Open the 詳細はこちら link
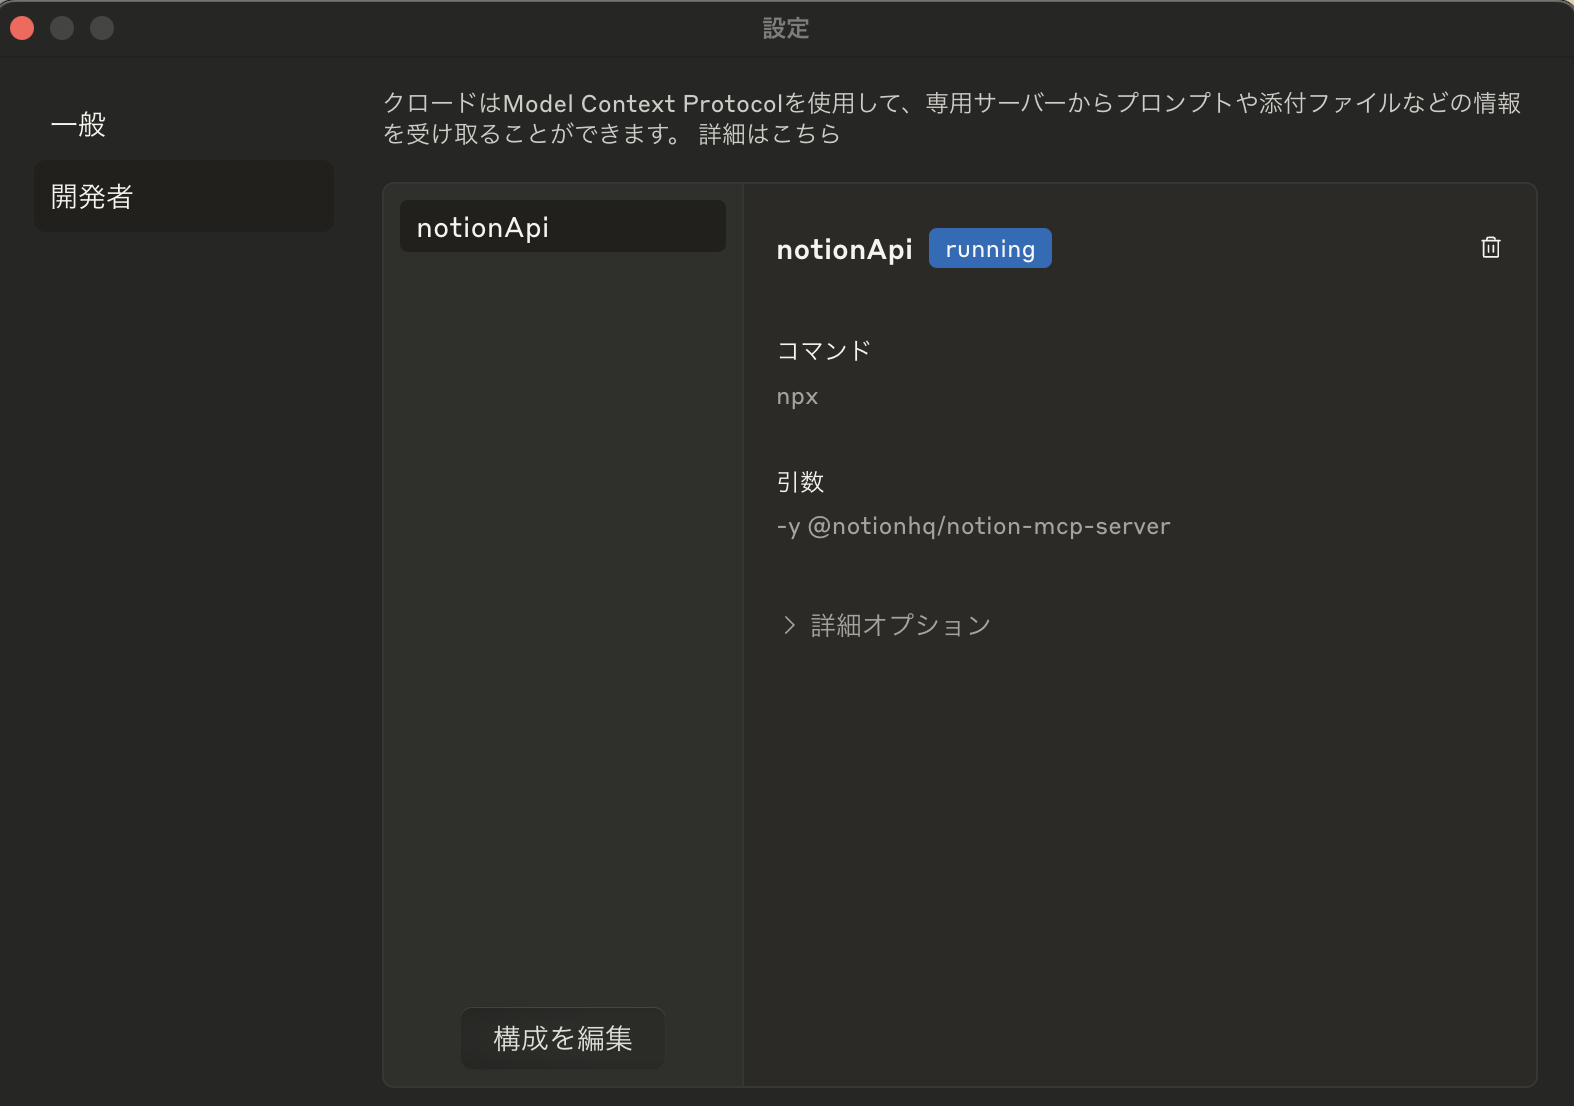Screen dimensions: 1574x1106 coord(769,134)
